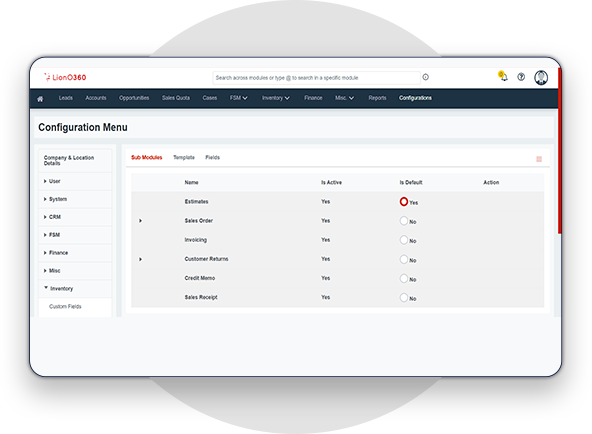
Task: Open Finance in navigation bar
Action: coord(313,98)
